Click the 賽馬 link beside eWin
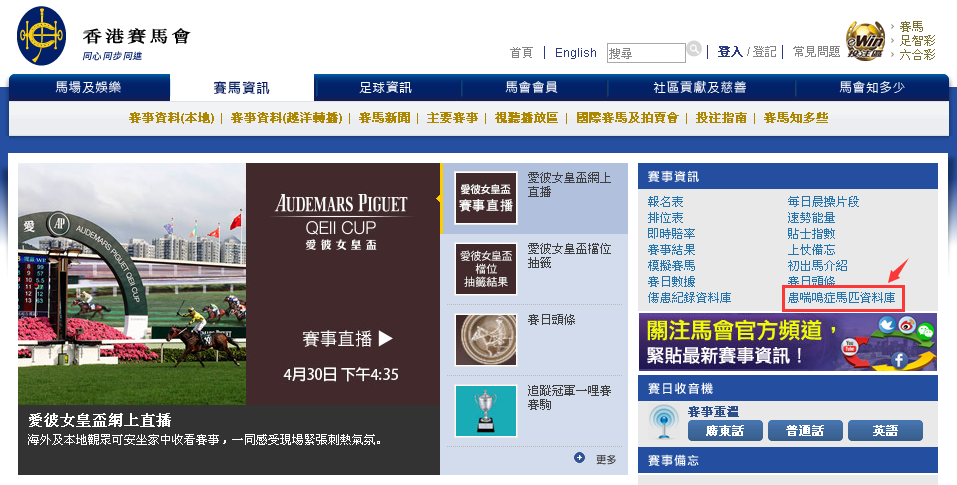Viewport: 957px width, 485px height. (x=911, y=26)
